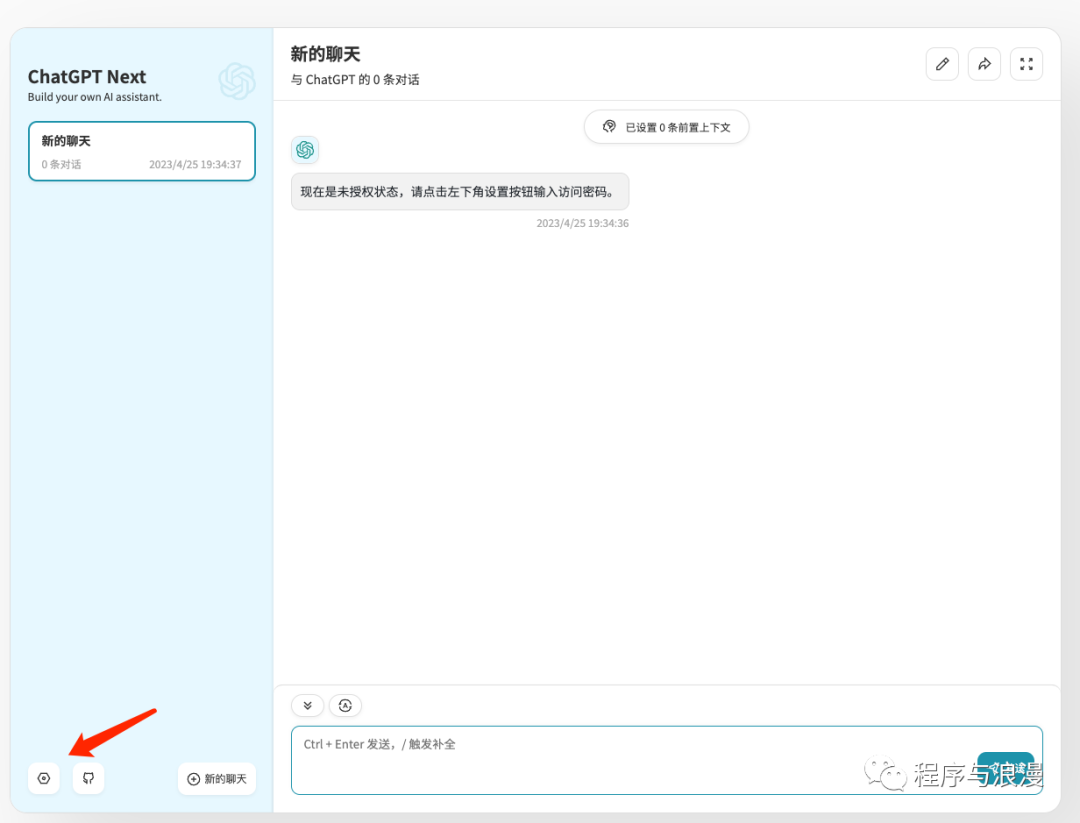The height and width of the screenshot is (823, 1080).
Task: Click the 与 ChatGPT 的 0 条对话 subtitle
Action: point(355,80)
